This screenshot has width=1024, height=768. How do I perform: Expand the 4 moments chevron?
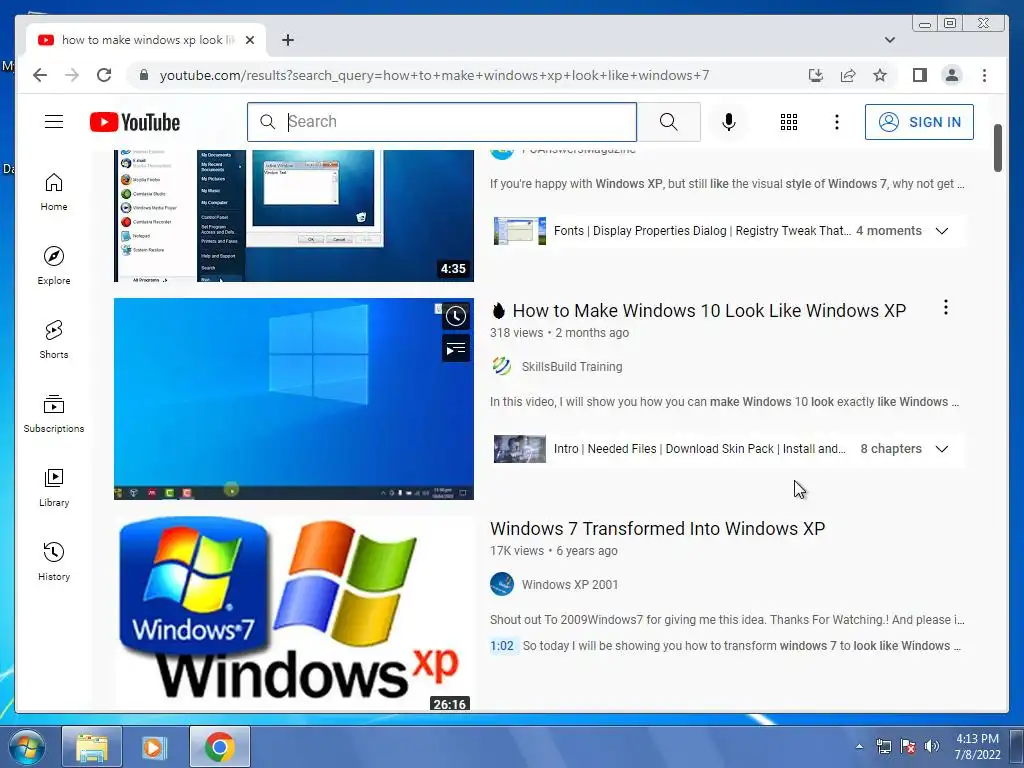point(942,231)
